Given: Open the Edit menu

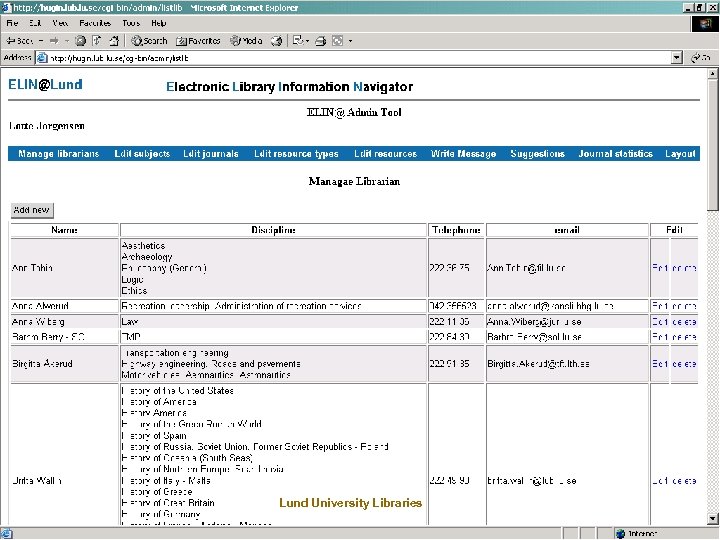Looking at the screenshot, I should click(35, 23).
